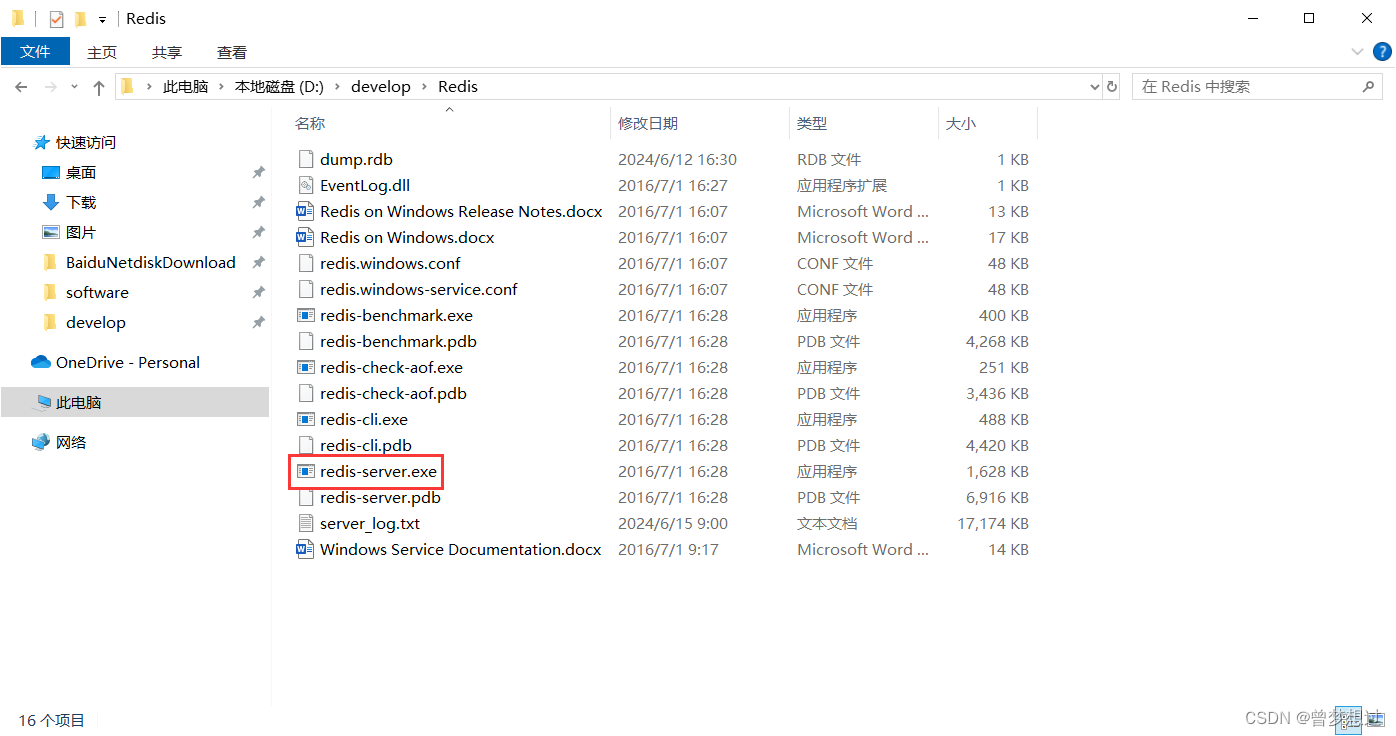Select 快速访问 in the navigation pane
1396x736 pixels.
(86, 142)
